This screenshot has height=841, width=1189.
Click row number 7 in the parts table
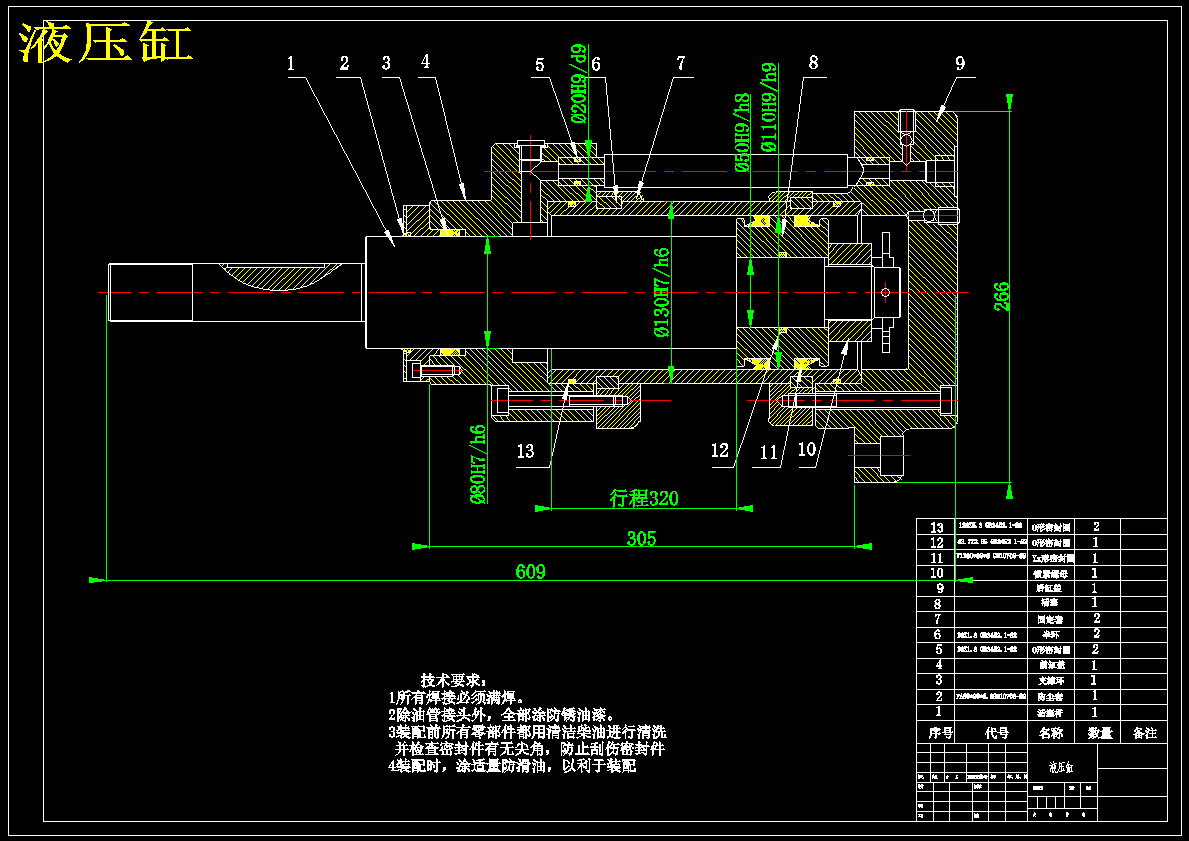pos(938,620)
